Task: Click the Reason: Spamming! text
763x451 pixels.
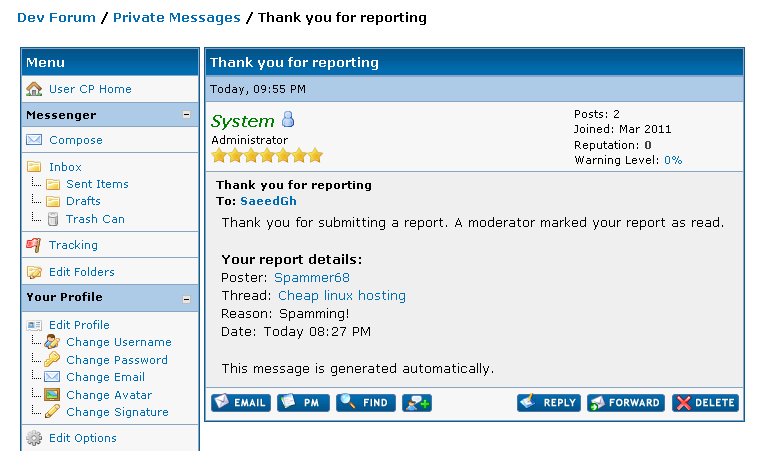Action: [285, 314]
